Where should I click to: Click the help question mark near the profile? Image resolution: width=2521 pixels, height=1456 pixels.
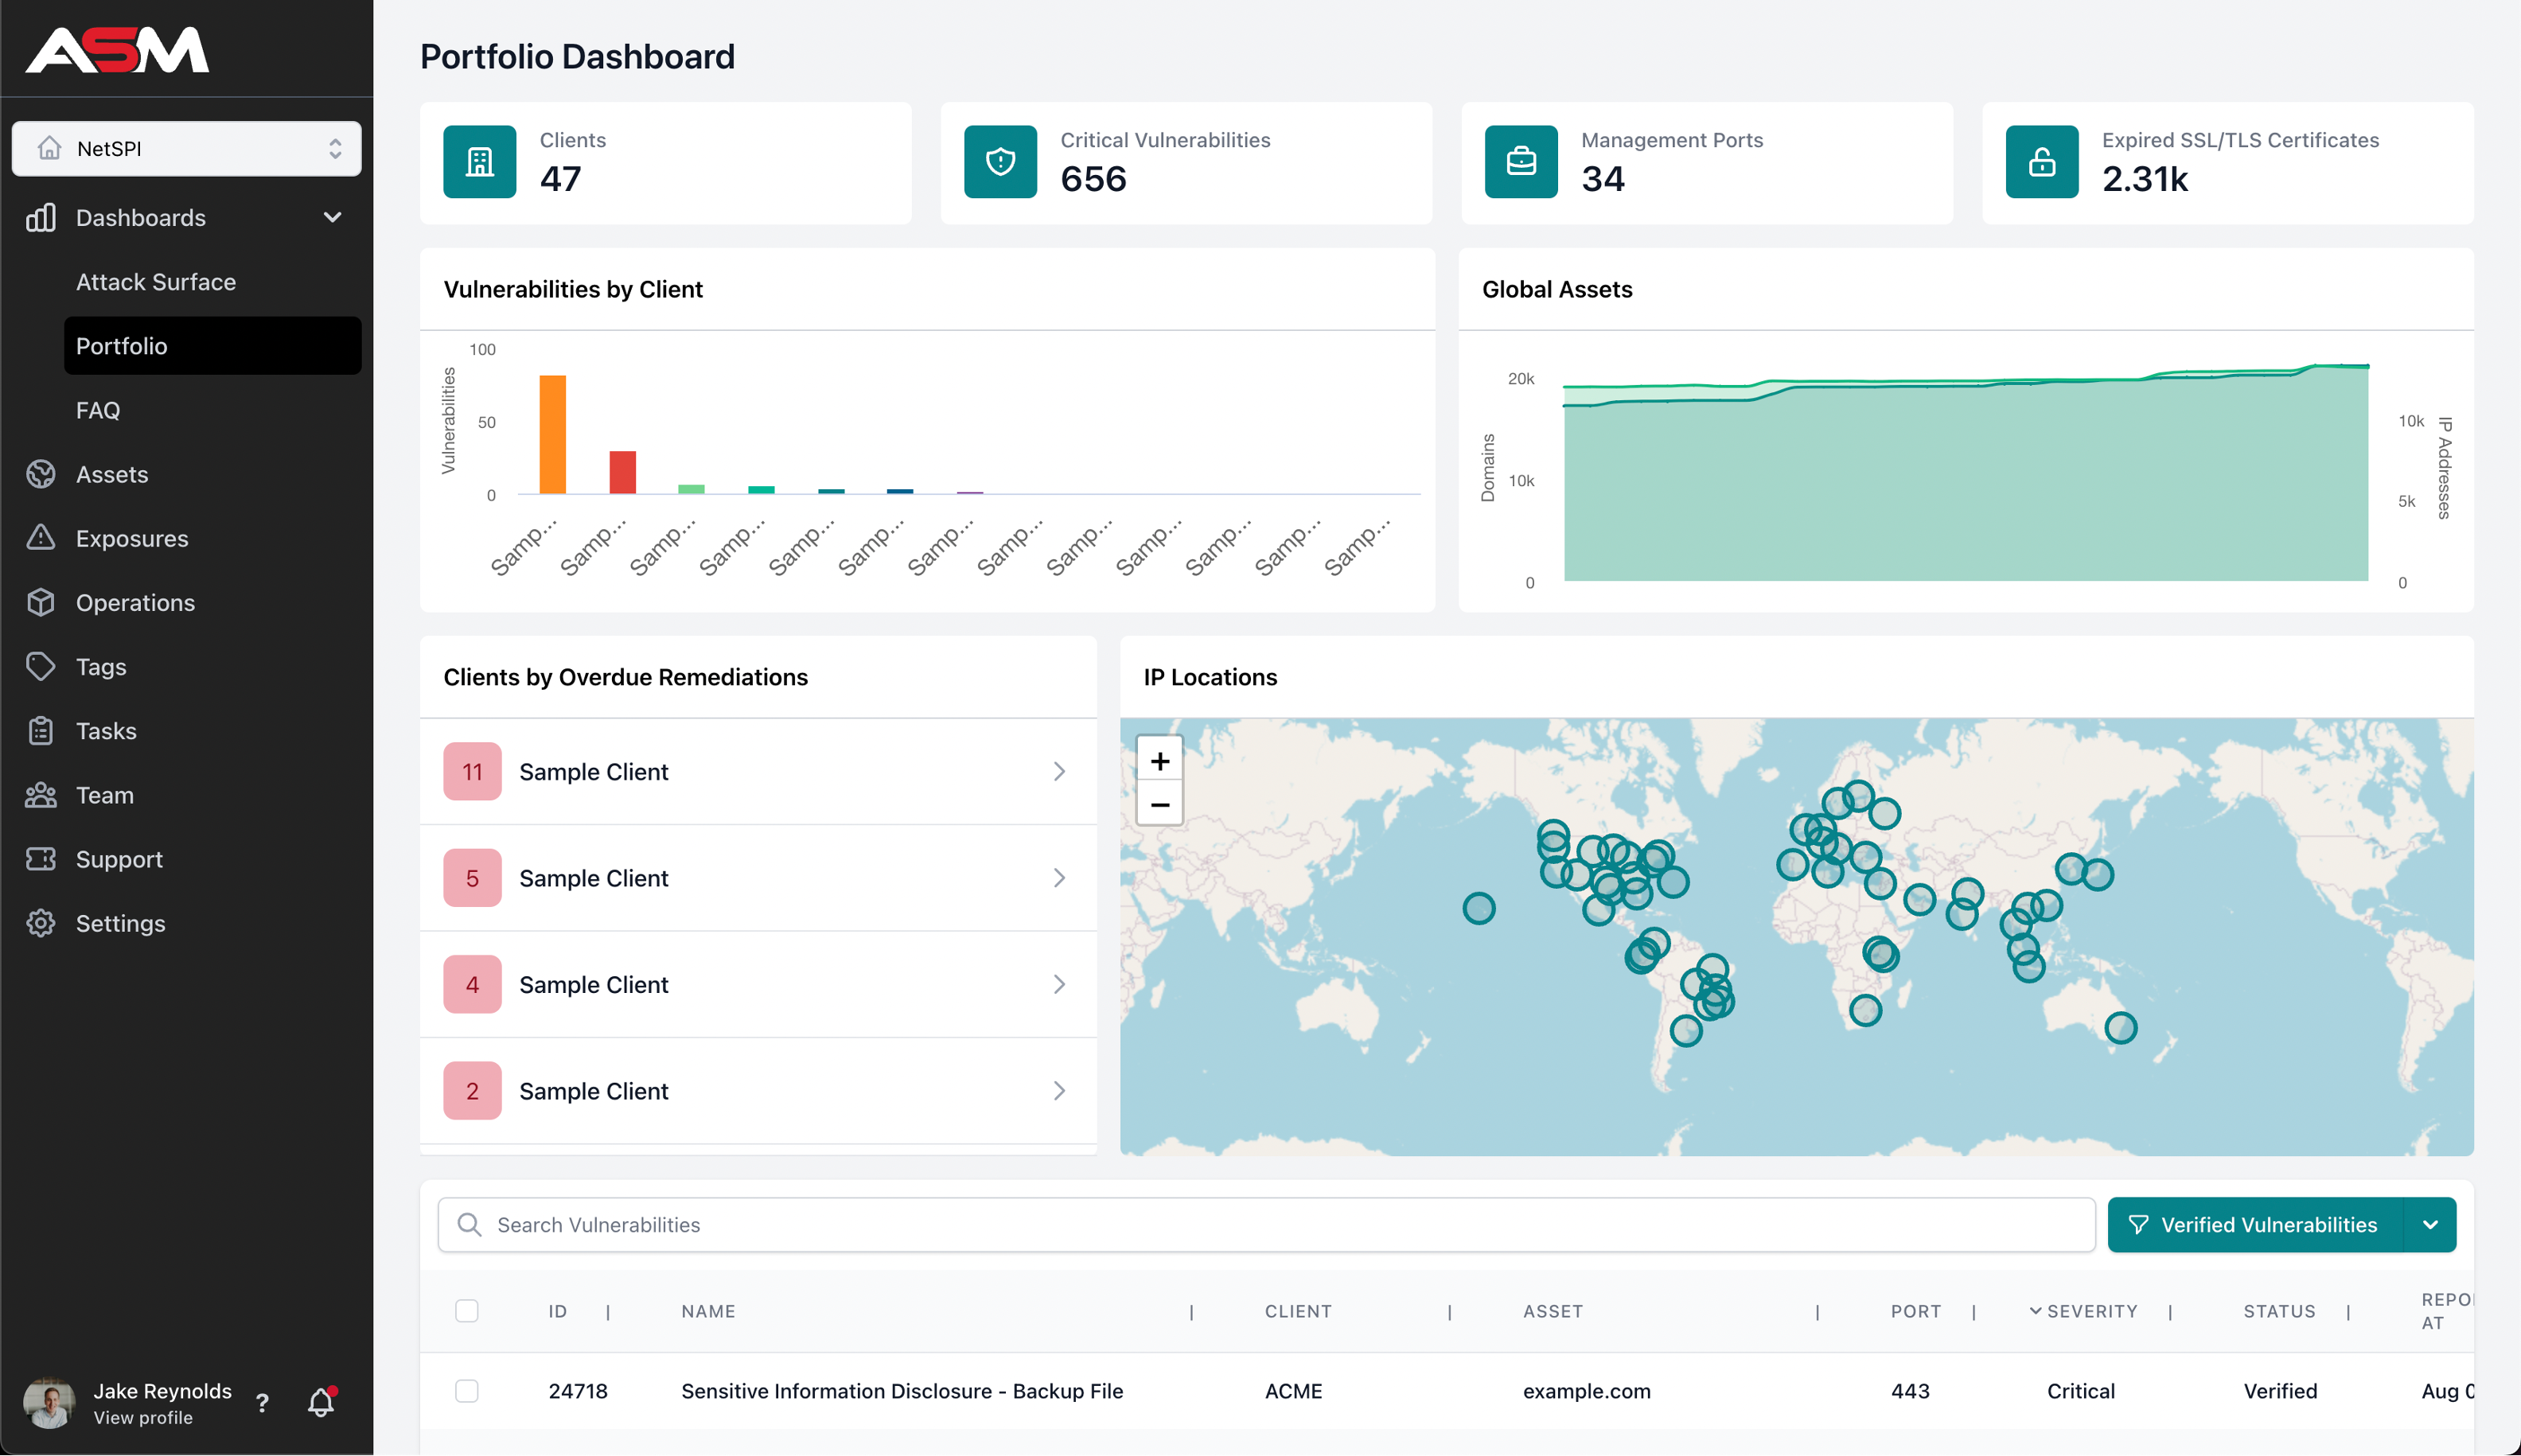[261, 1403]
